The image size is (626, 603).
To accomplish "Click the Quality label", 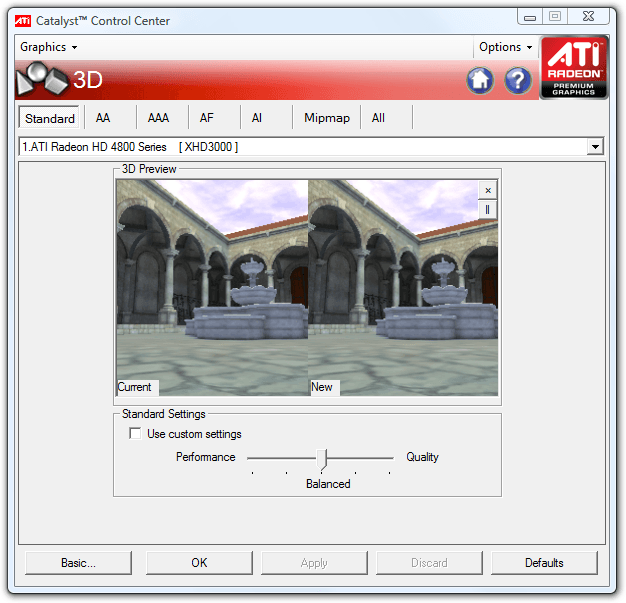I will [x=422, y=457].
